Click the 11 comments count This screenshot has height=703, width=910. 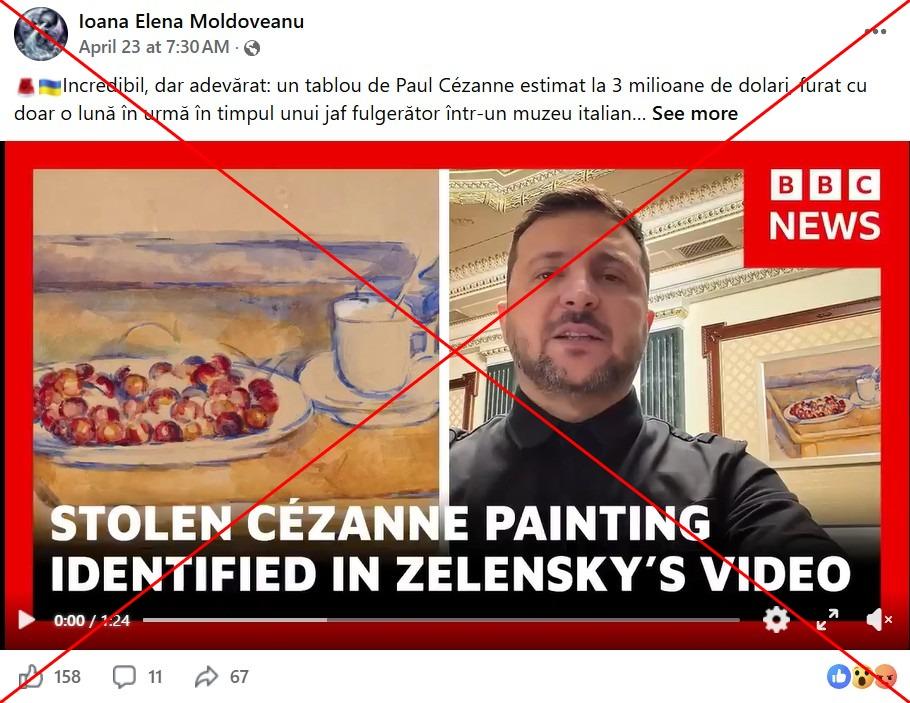point(155,677)
